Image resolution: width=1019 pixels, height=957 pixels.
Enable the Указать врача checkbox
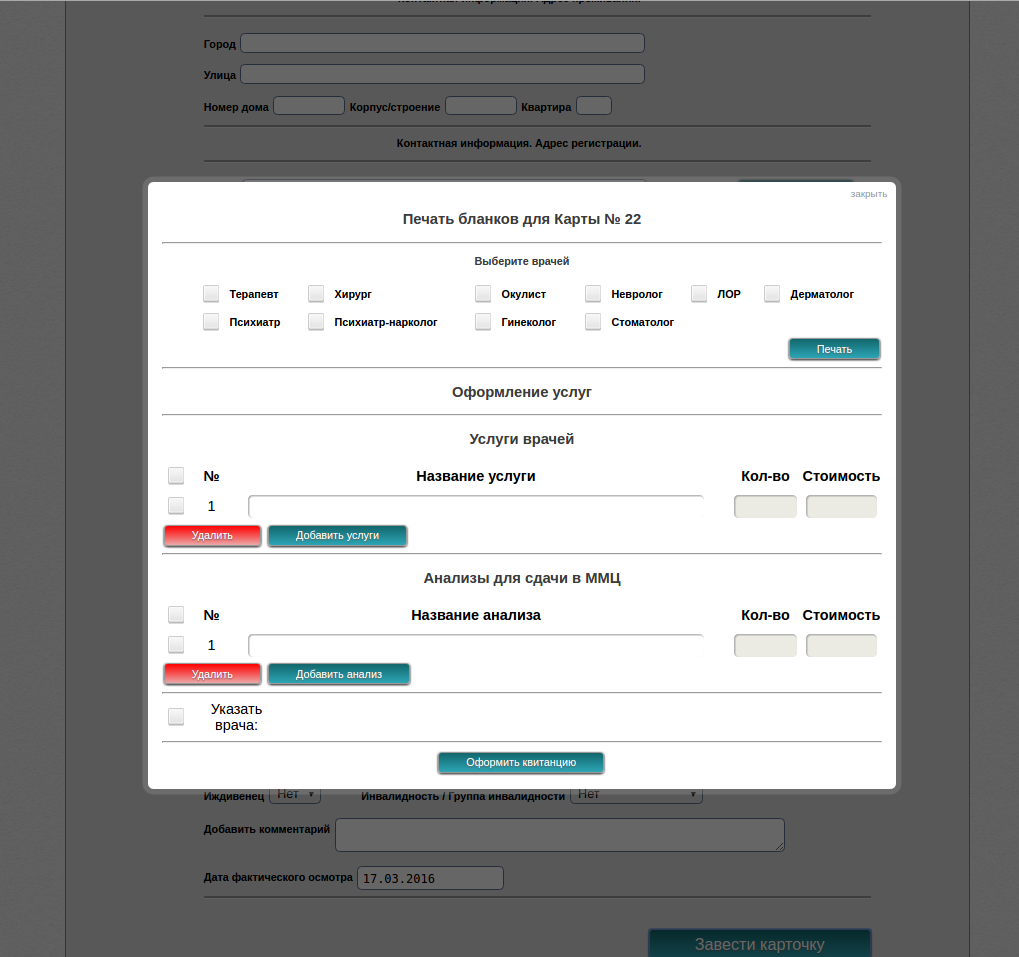pos(176,717)
